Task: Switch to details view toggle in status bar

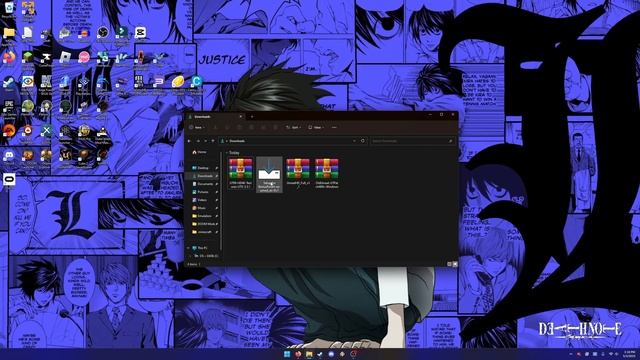Action: [449, 264]
